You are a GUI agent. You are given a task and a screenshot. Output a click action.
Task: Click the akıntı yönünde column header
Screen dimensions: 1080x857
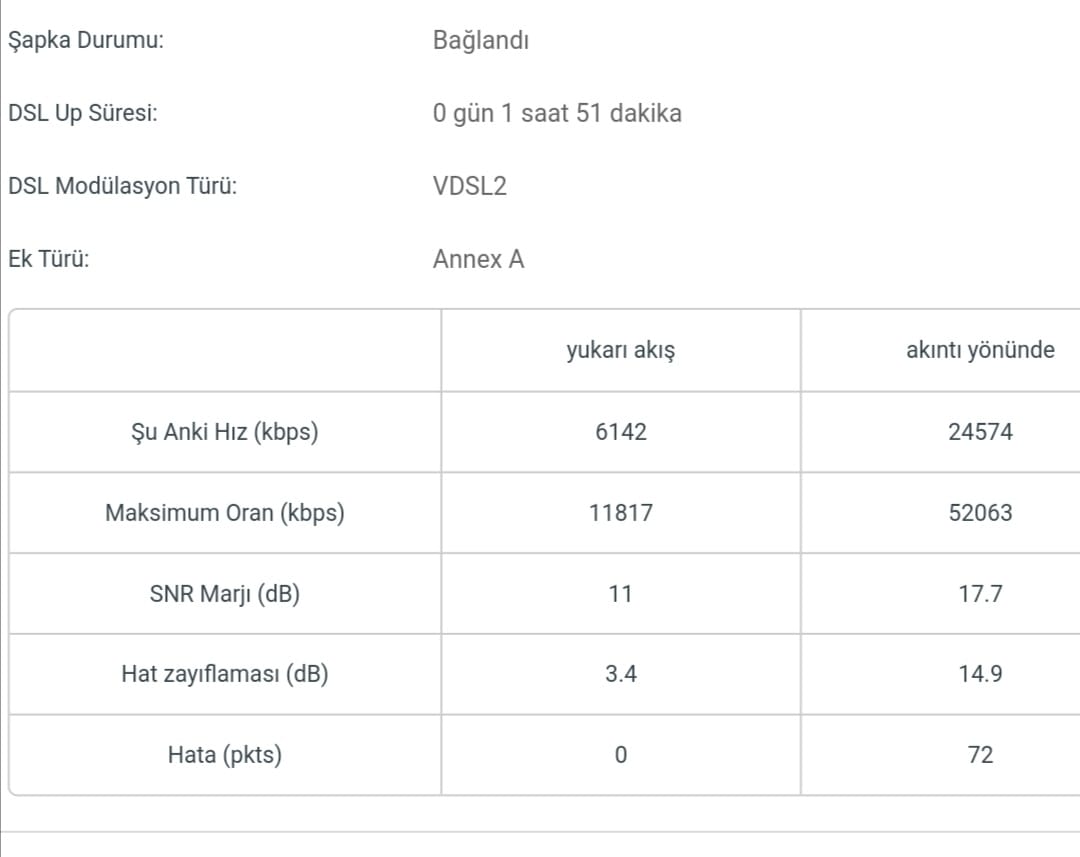[980, 350]
